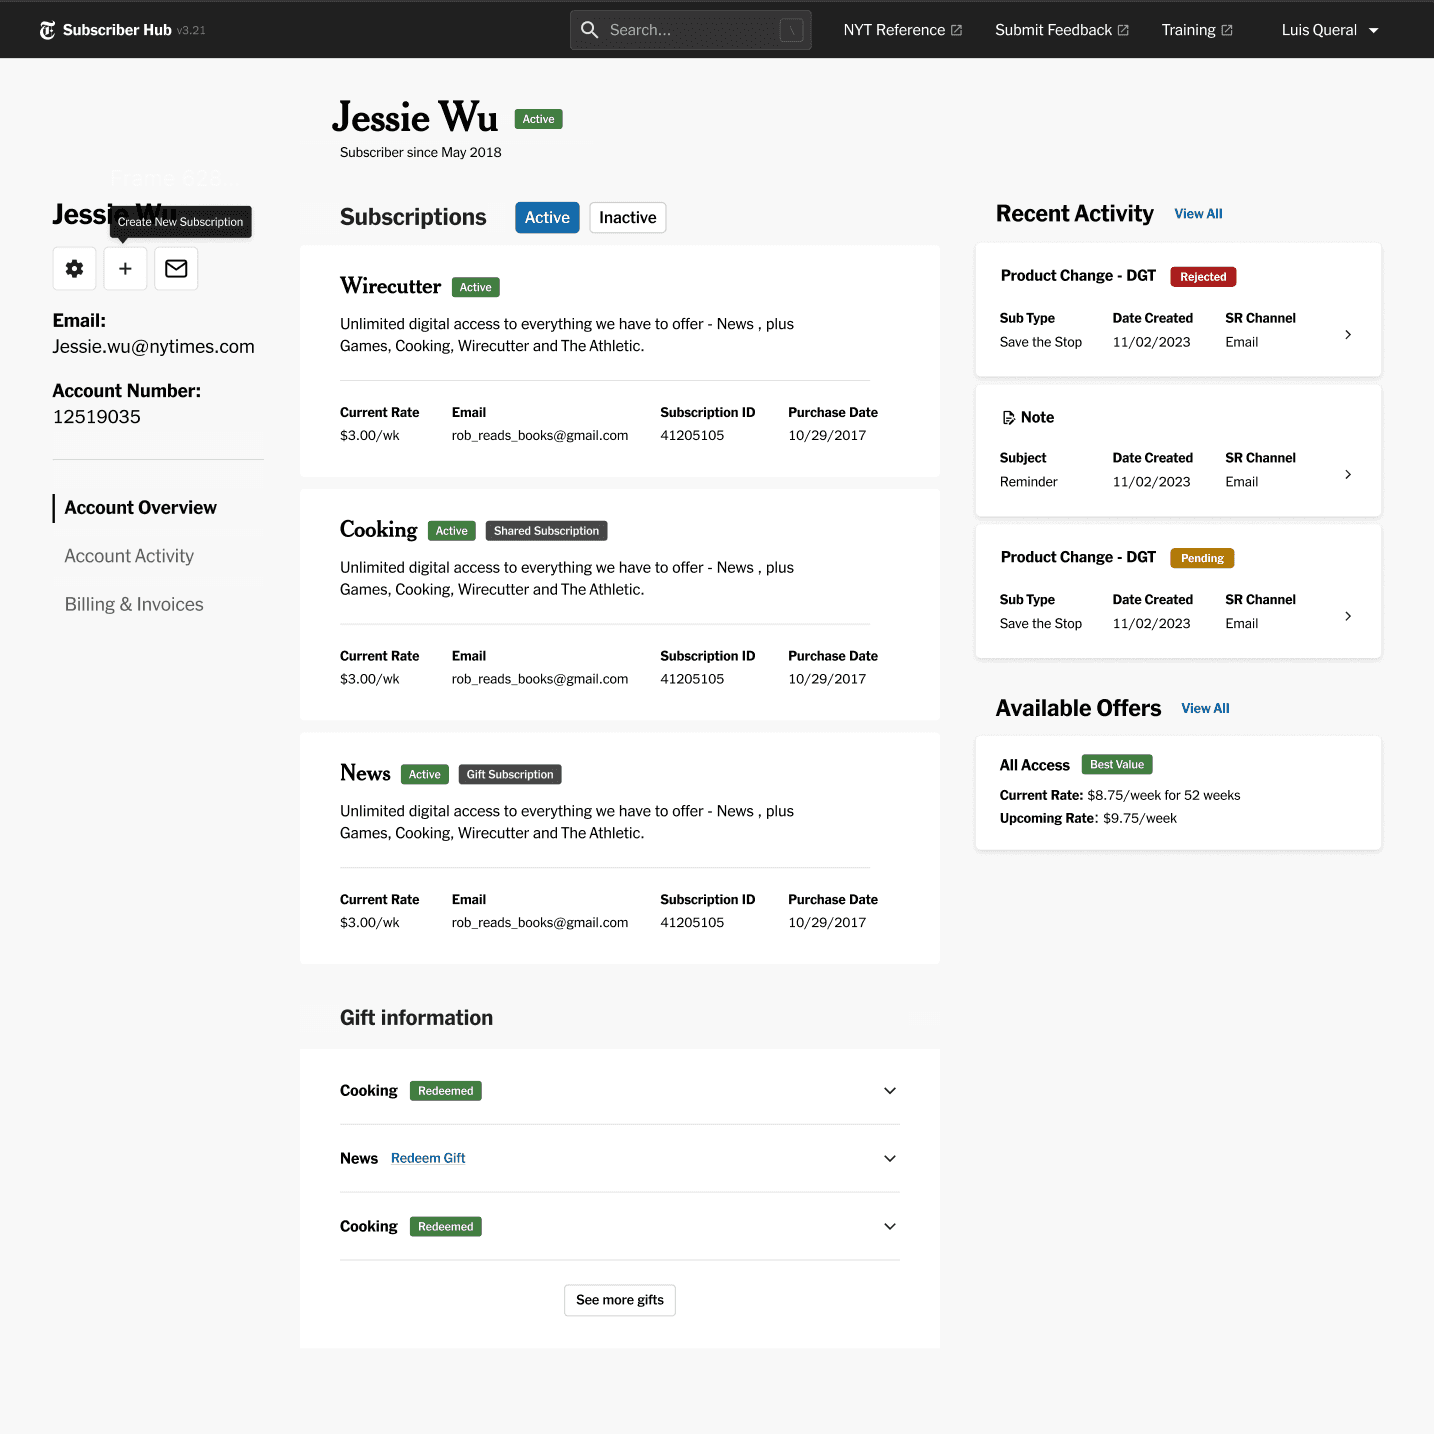The height and width of the screenshot is (1434, 1434).
Task: Click the Shared Subscription badge
Action: 546,531
